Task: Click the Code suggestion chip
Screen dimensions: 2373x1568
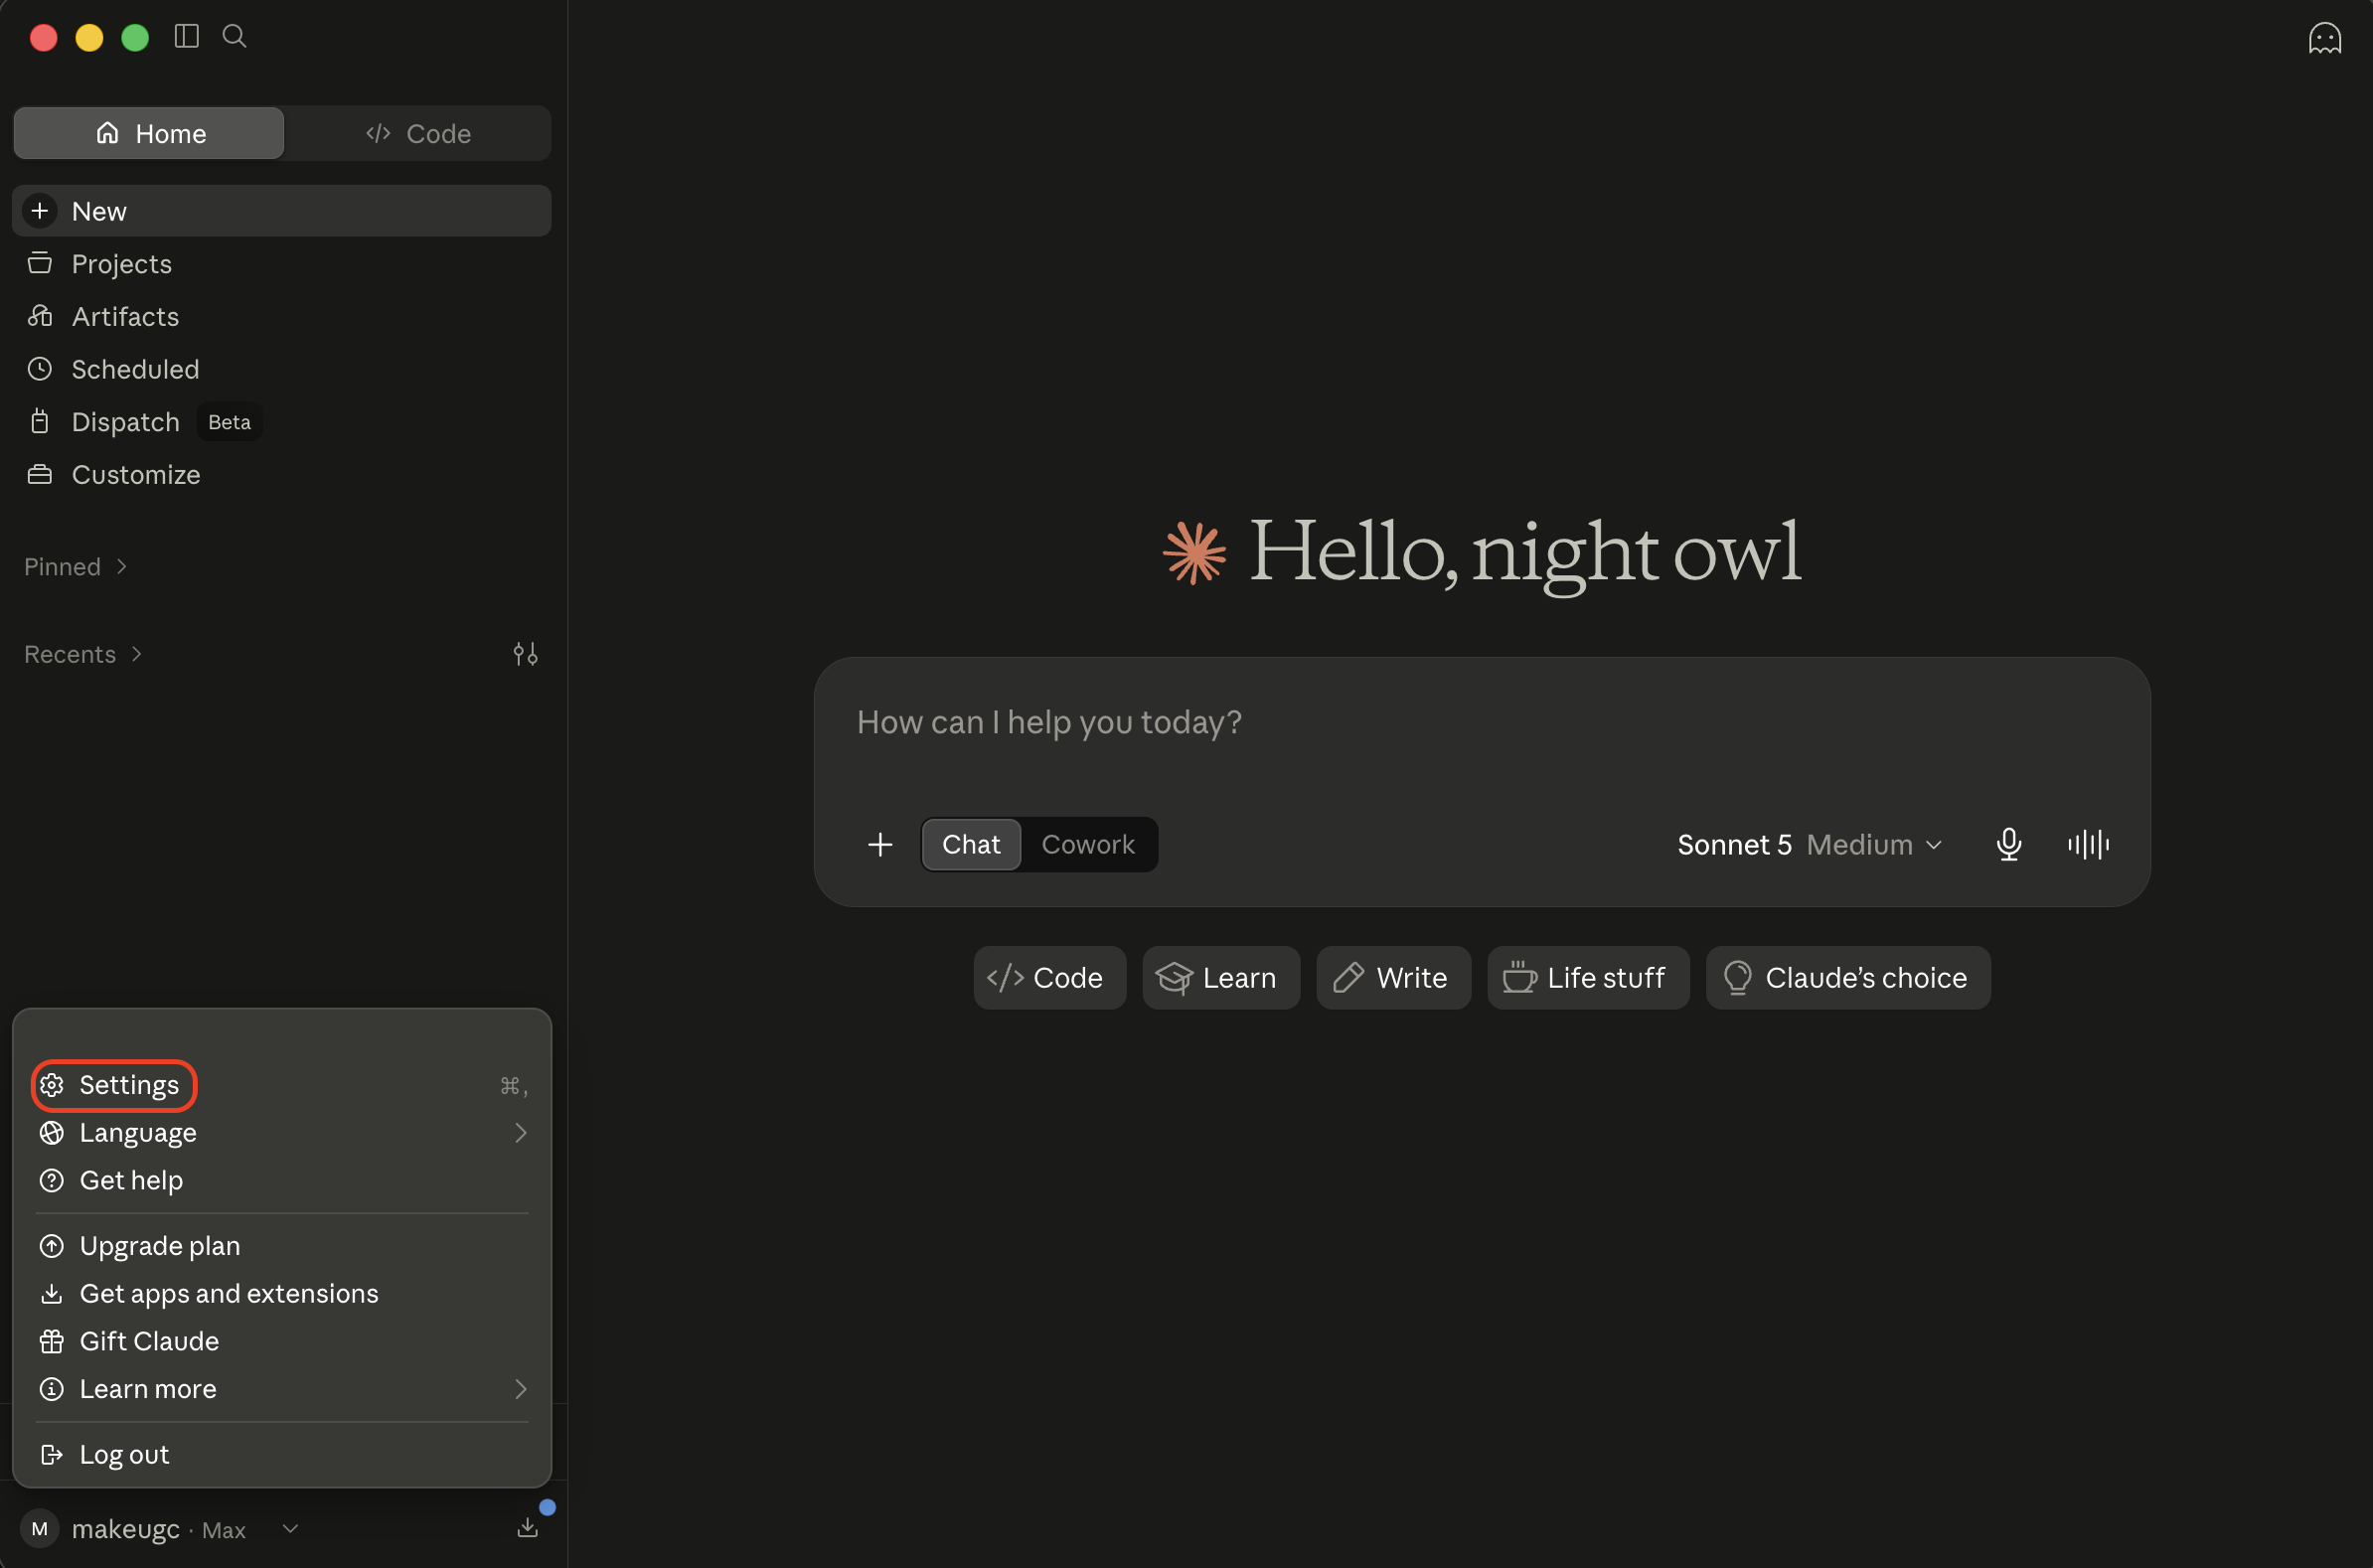Action: tap(1049, 978)
